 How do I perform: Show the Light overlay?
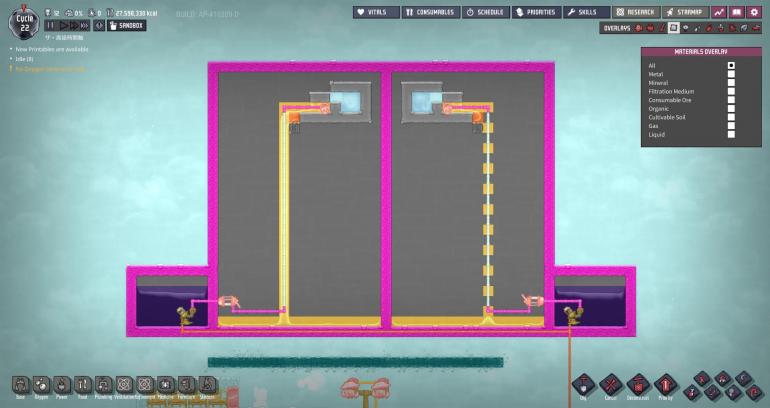pos(686,28)
